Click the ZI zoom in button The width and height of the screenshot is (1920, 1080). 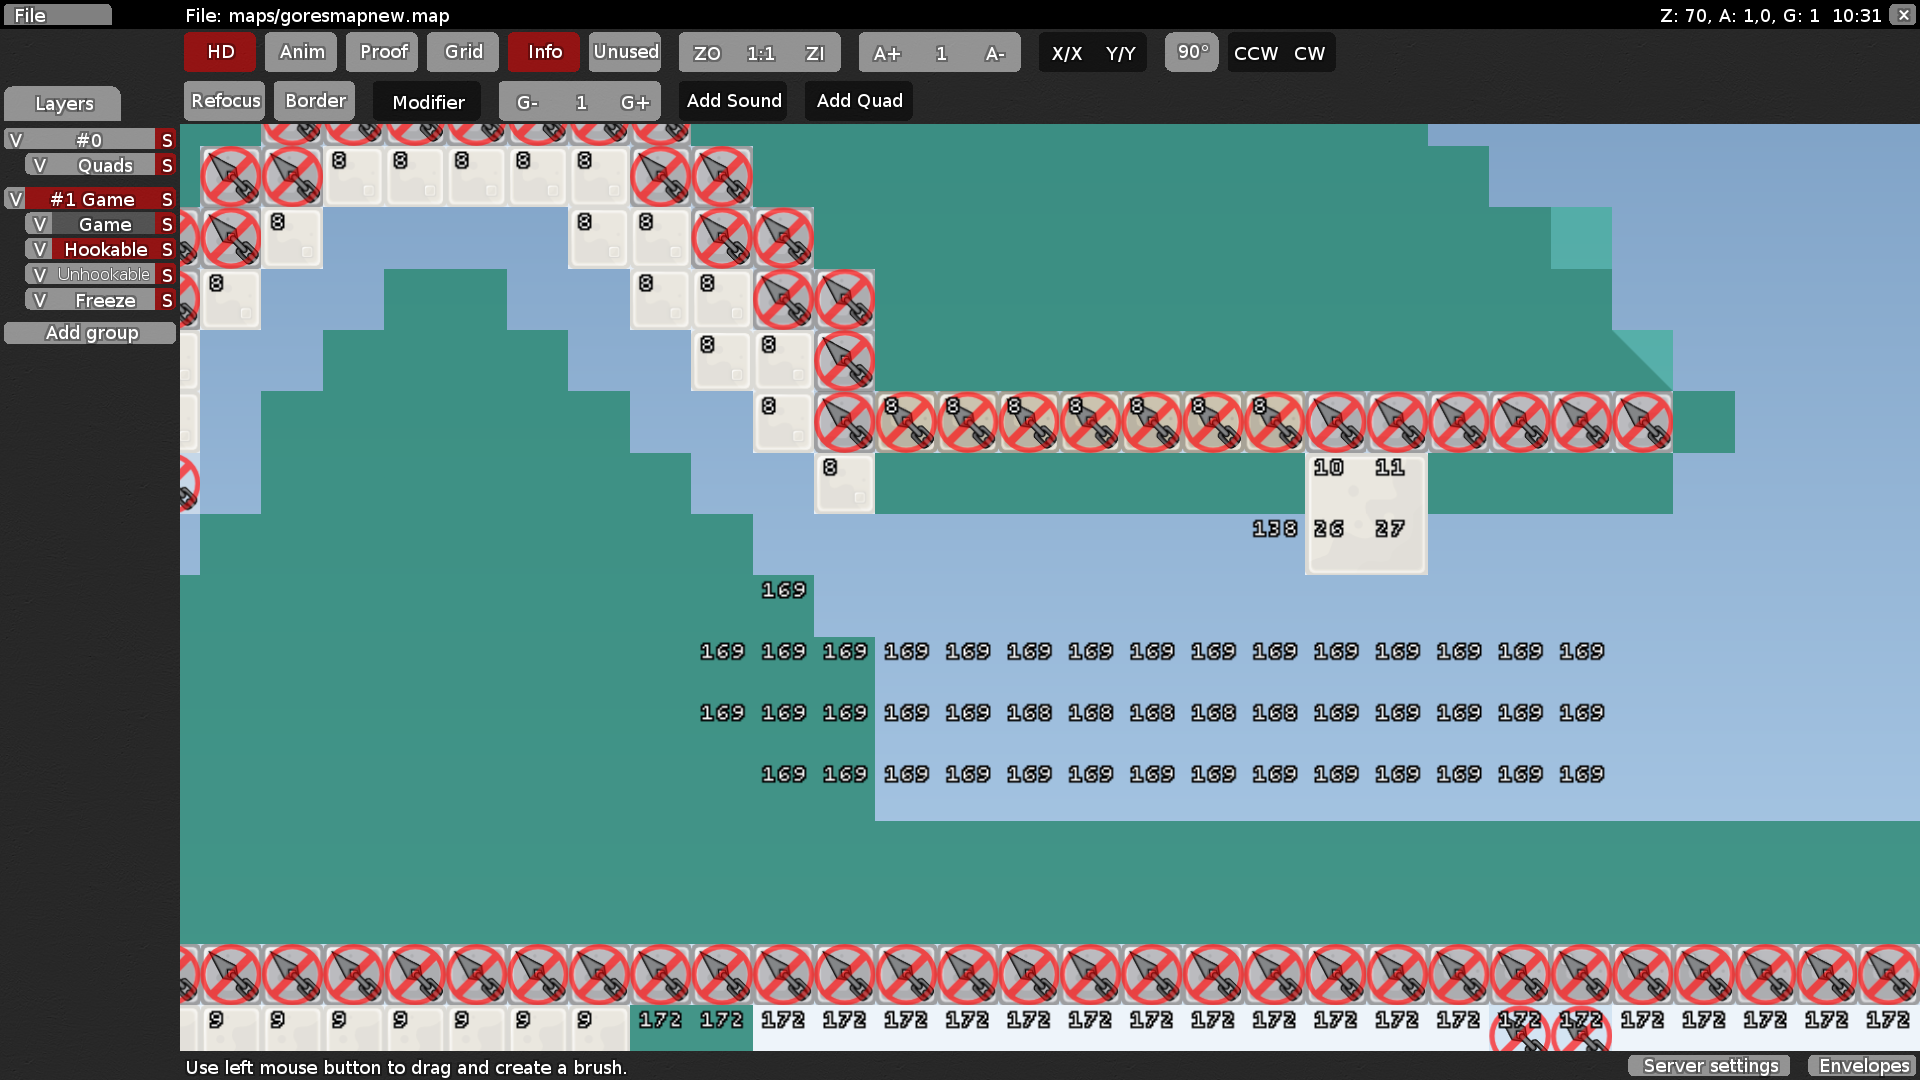pos(815,53)
